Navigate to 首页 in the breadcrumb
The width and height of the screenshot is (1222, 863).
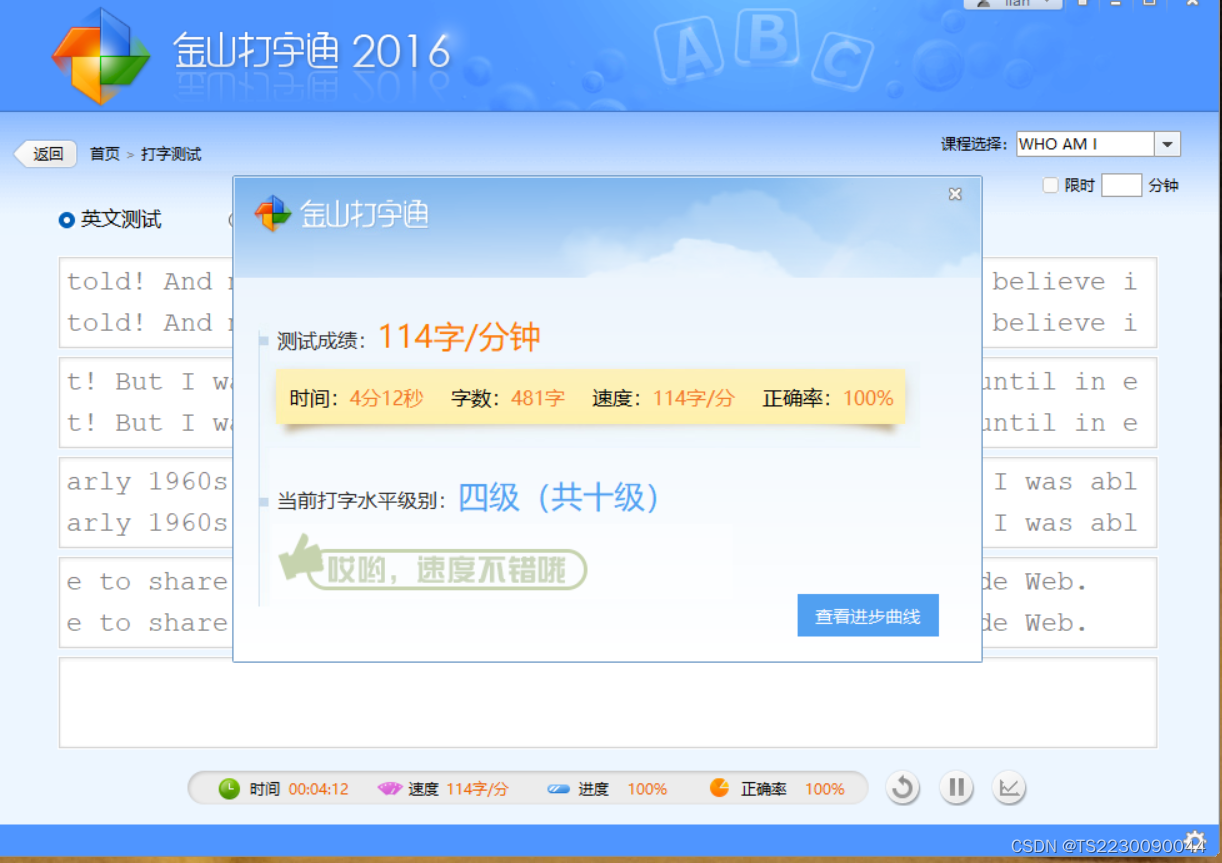point(104,154)
